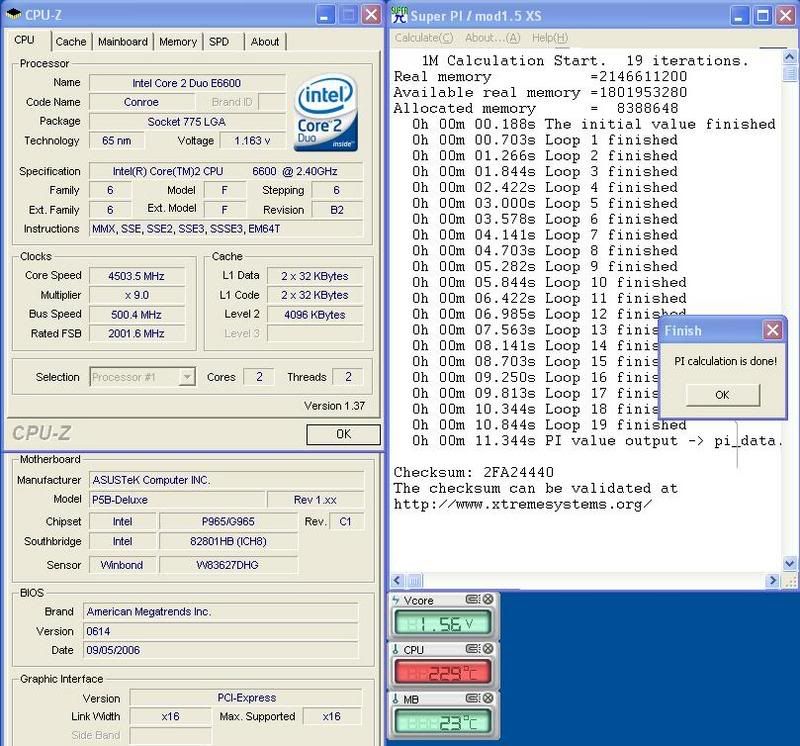800x746 pixels.
Task: Open the Mainboard tab in CPU-Z
Action: [124, 41]
